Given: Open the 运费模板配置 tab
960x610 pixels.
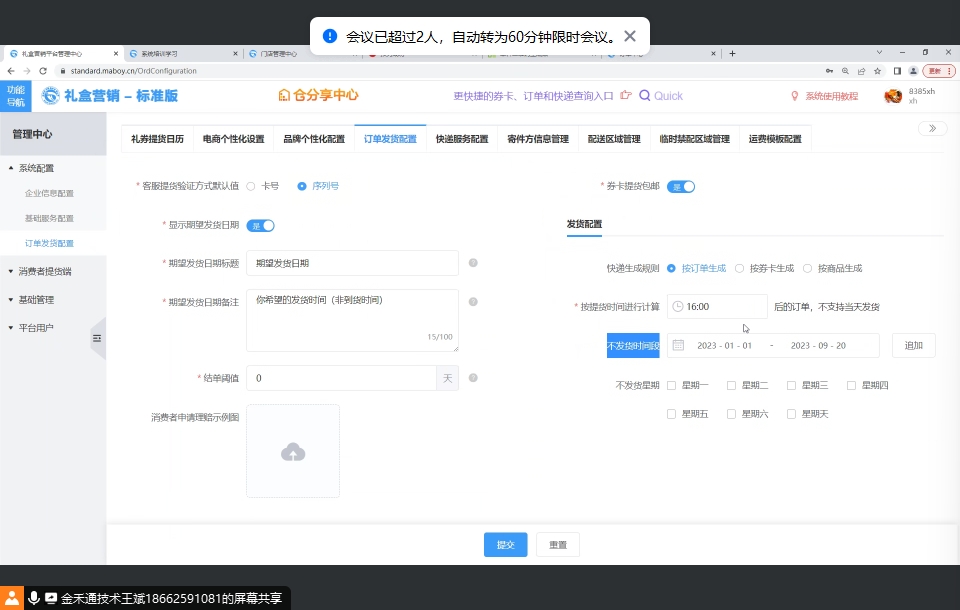Looking at the screenshot, I should (x=775, y=139).
